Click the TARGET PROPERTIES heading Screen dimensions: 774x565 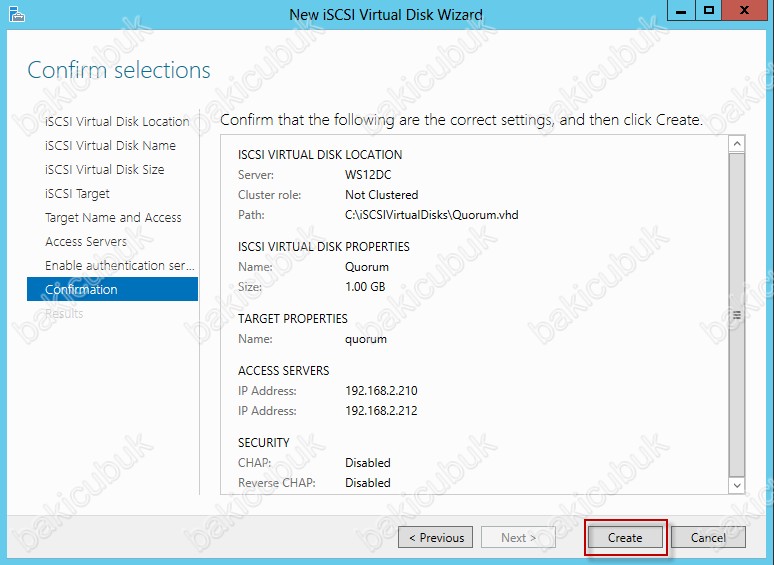click(293, 319)
